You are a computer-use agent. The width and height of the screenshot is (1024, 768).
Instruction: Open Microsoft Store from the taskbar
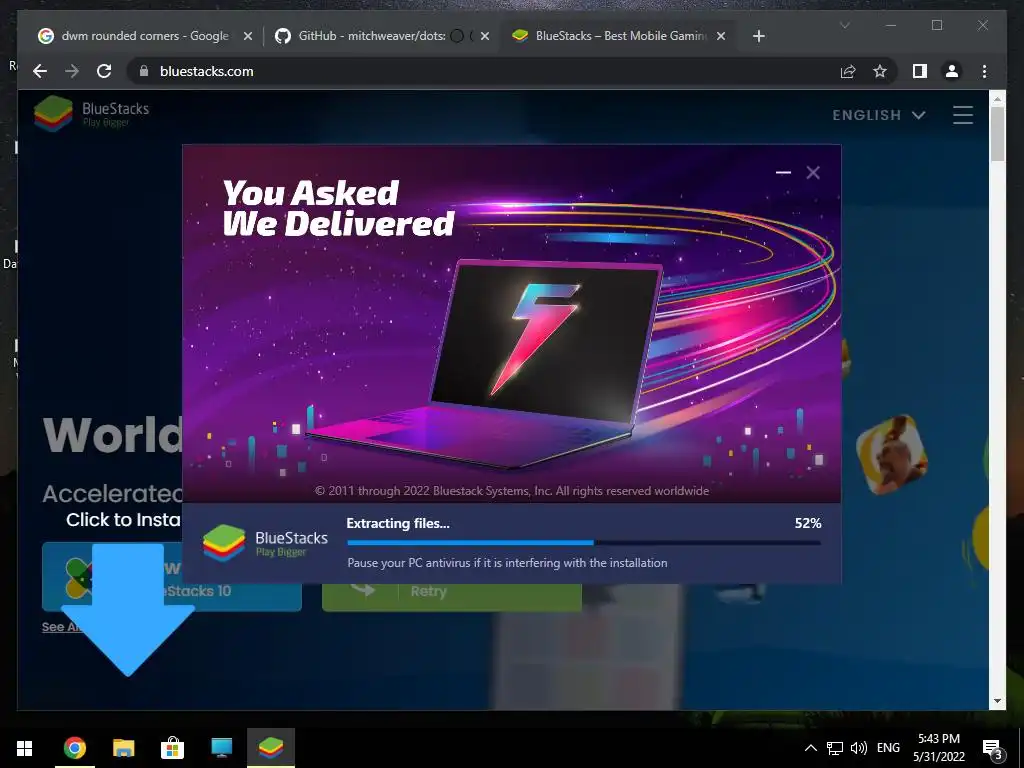[172, 748]
